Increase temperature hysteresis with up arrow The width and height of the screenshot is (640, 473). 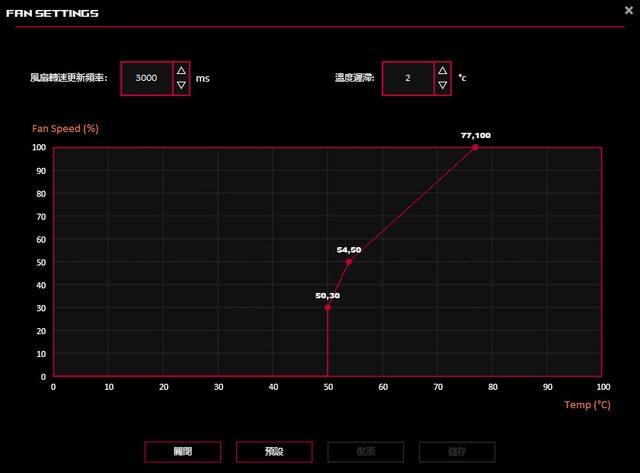coord(442,70)
